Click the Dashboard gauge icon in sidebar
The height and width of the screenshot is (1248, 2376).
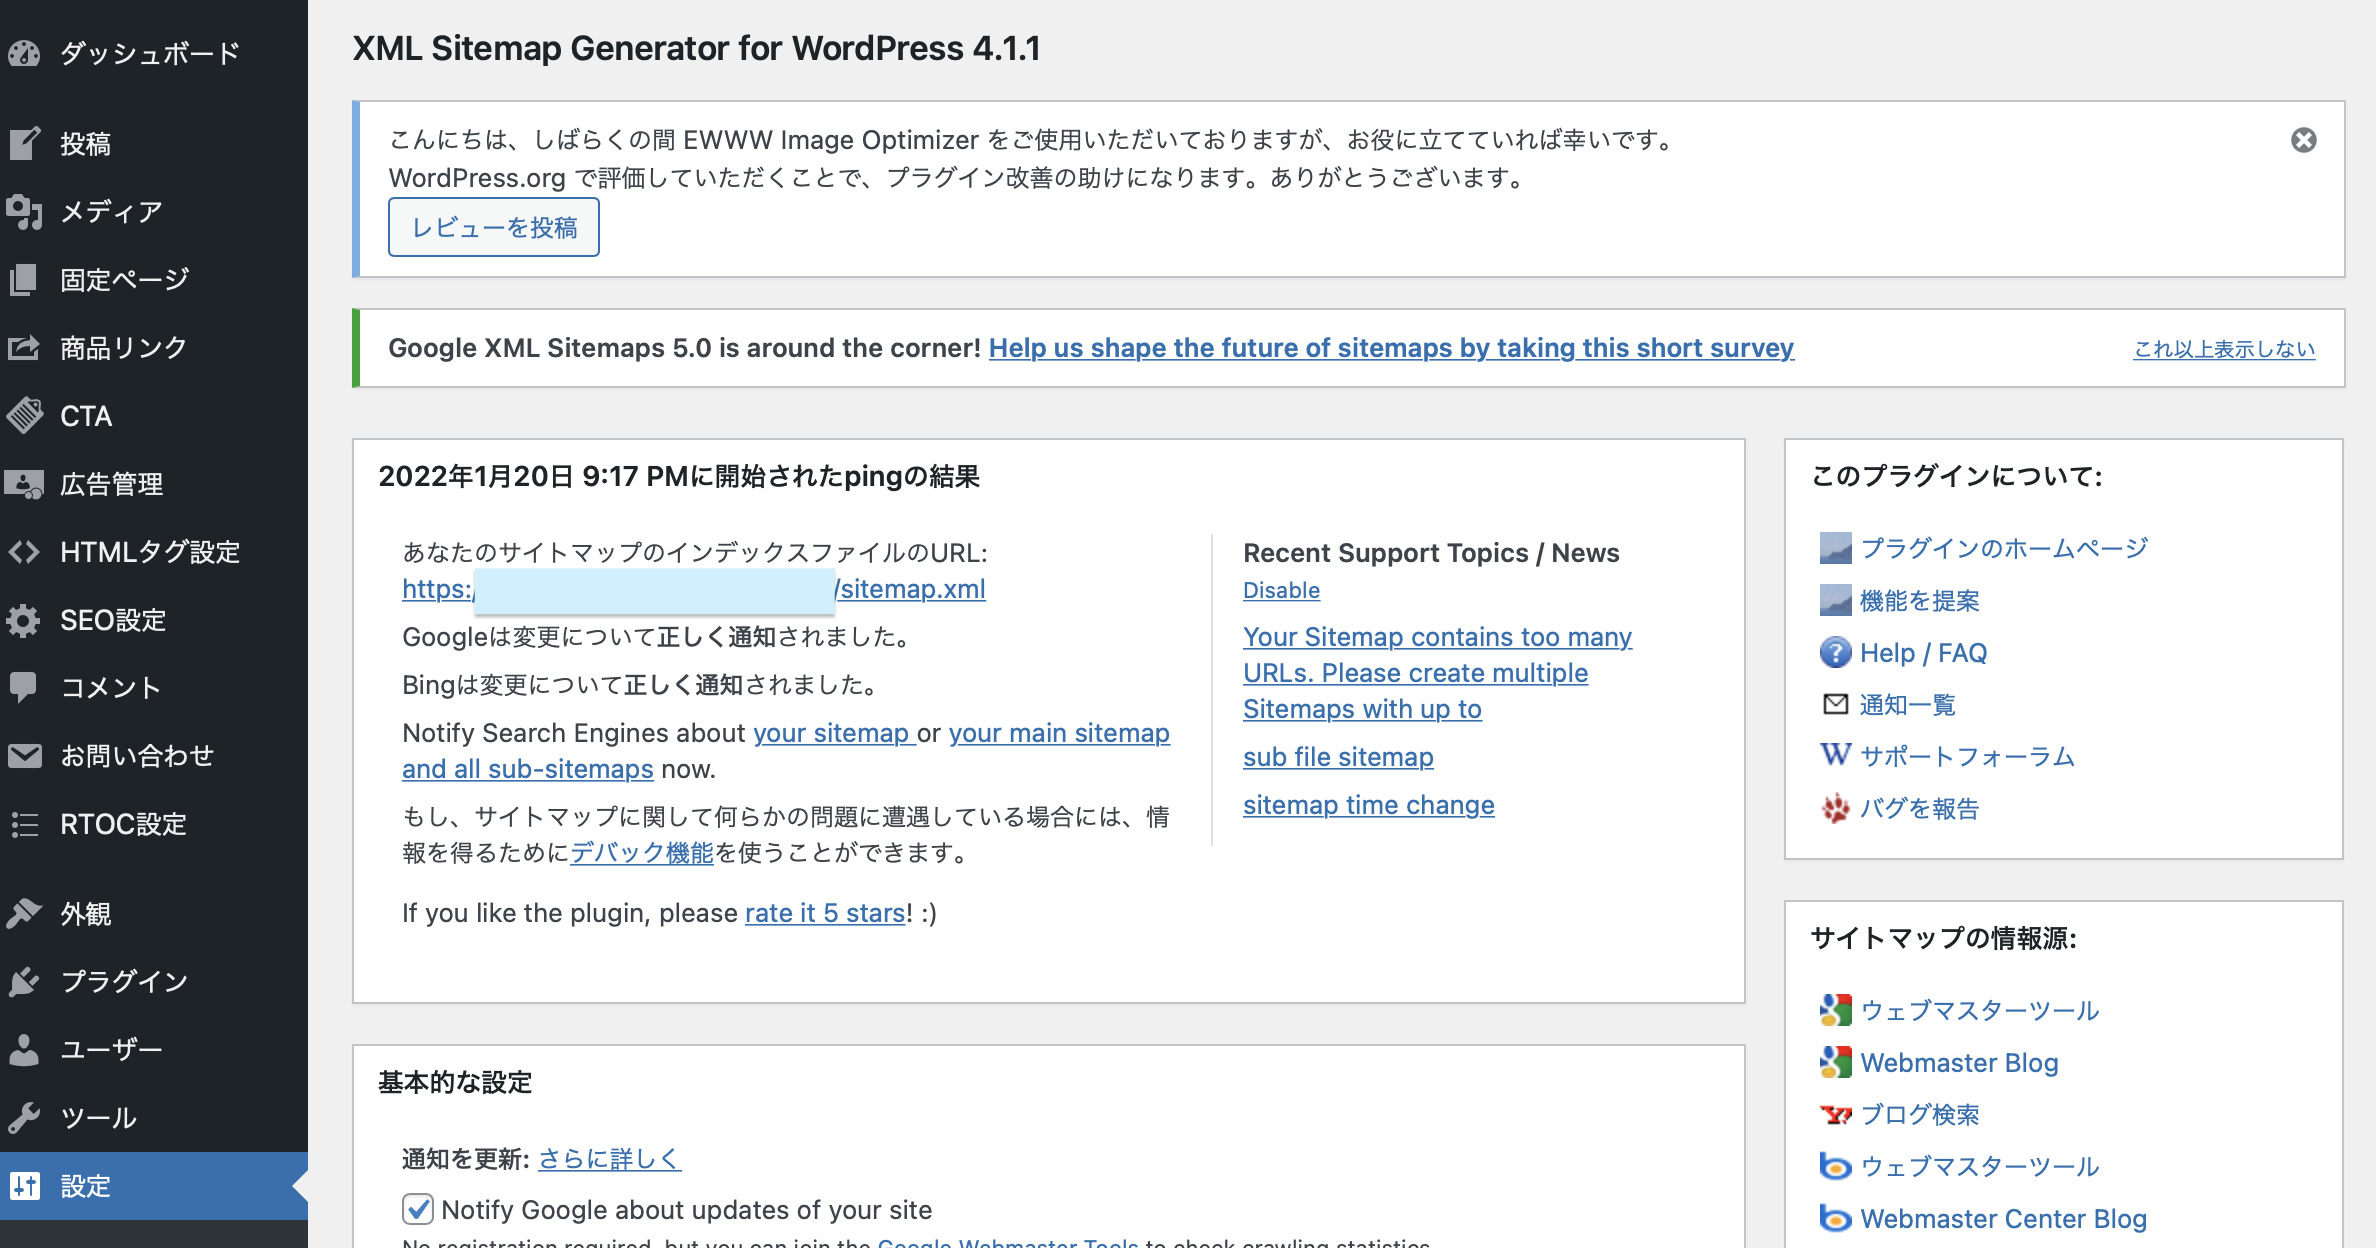pyautogui.click(x=24, y=53)
